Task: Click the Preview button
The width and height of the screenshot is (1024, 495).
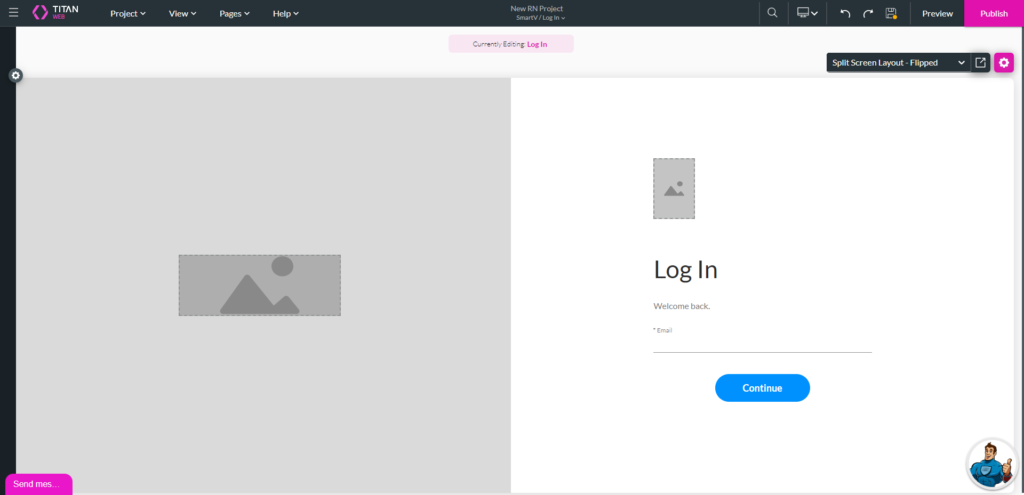Action: point(937,13)
